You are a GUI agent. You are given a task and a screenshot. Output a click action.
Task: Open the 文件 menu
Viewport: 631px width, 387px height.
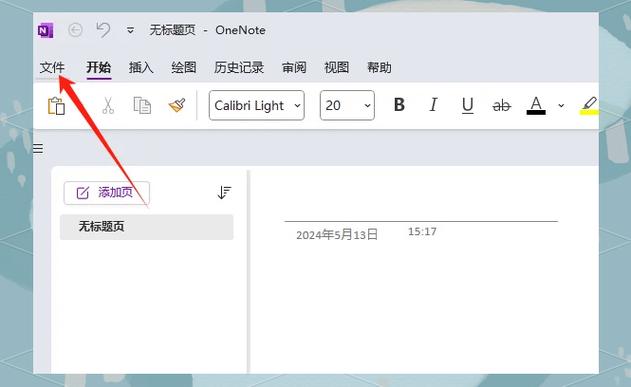[x=52, y=68]
